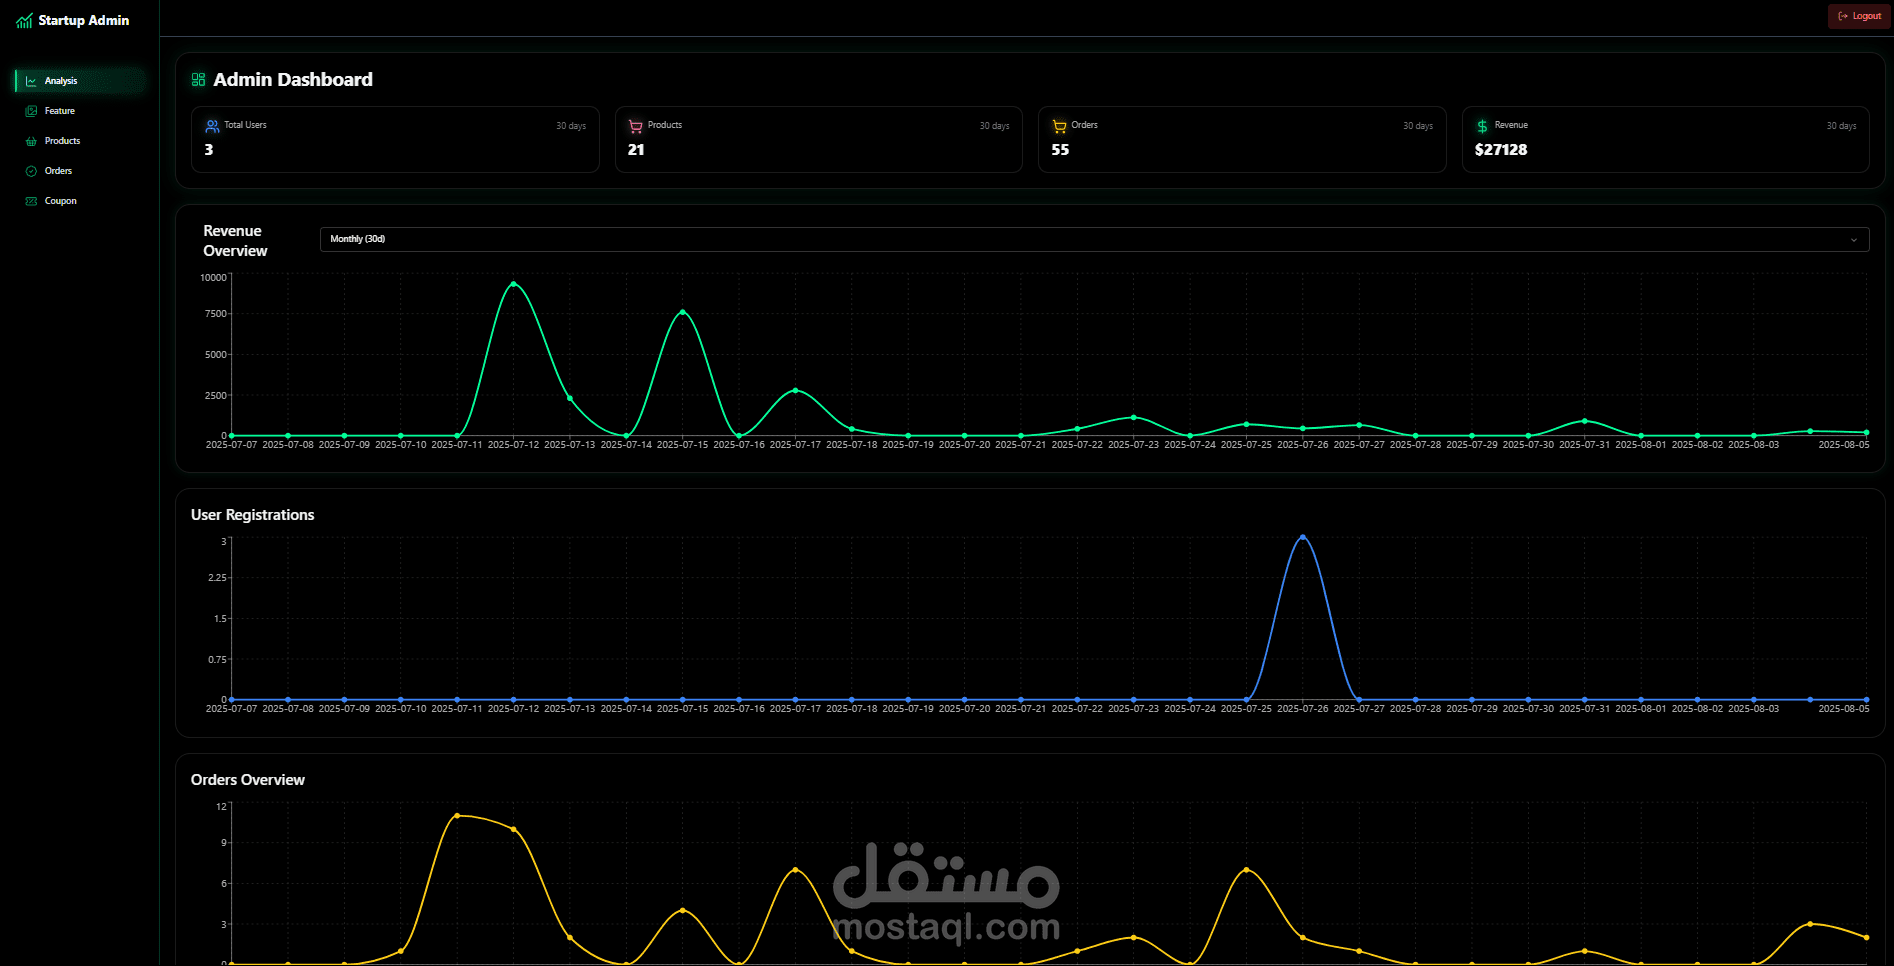Click the Startup Admin logo chart icon

pyautogui.click(x=24, y=21)
